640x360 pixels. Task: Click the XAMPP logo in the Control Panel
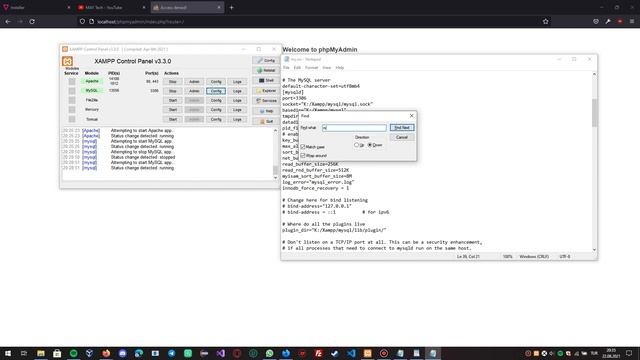67,61
